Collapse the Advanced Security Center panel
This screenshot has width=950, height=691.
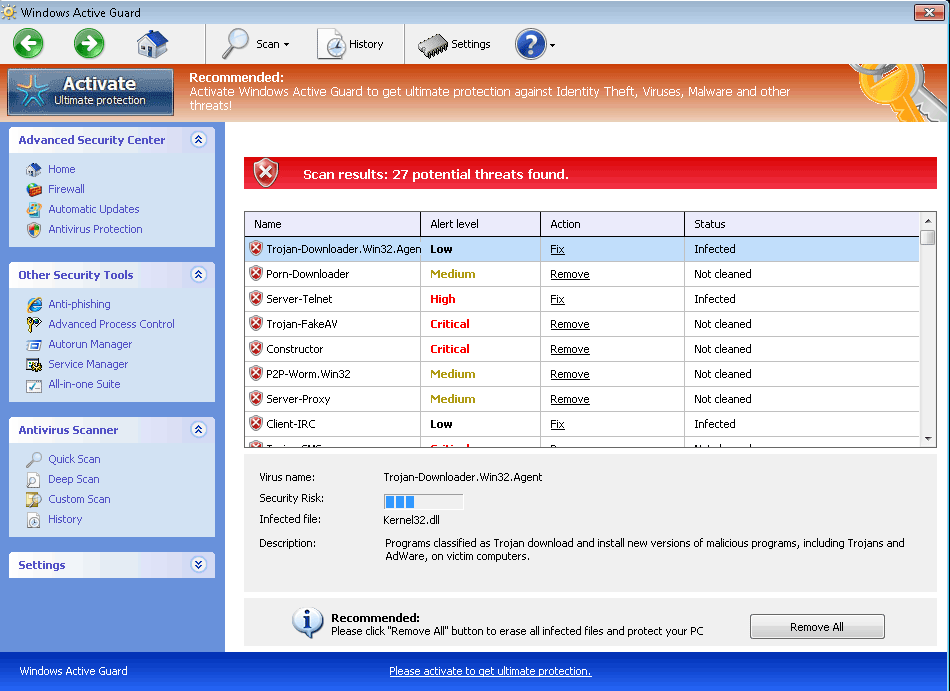click(x=198, y=140)
